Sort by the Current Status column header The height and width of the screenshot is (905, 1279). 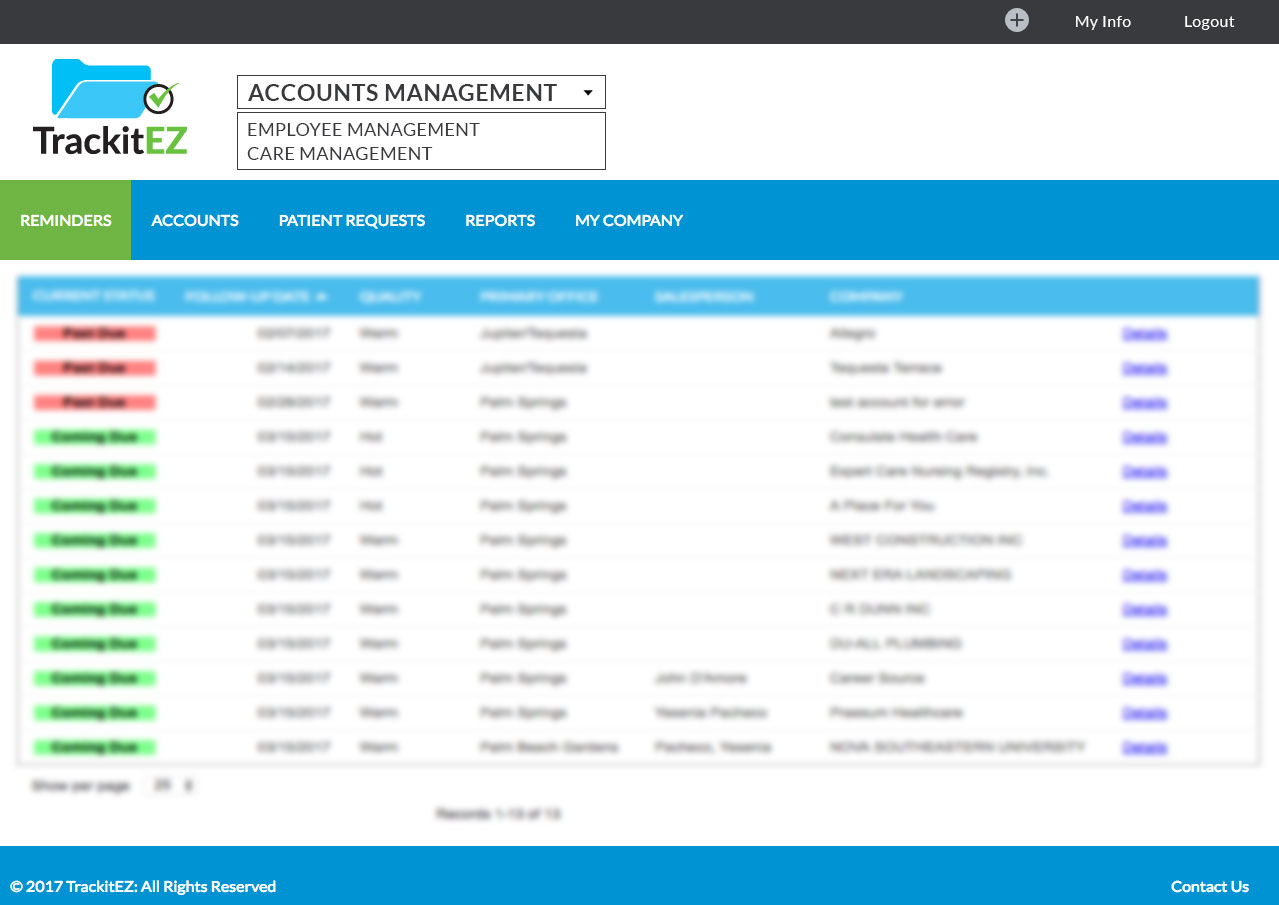tap(94, 297)
